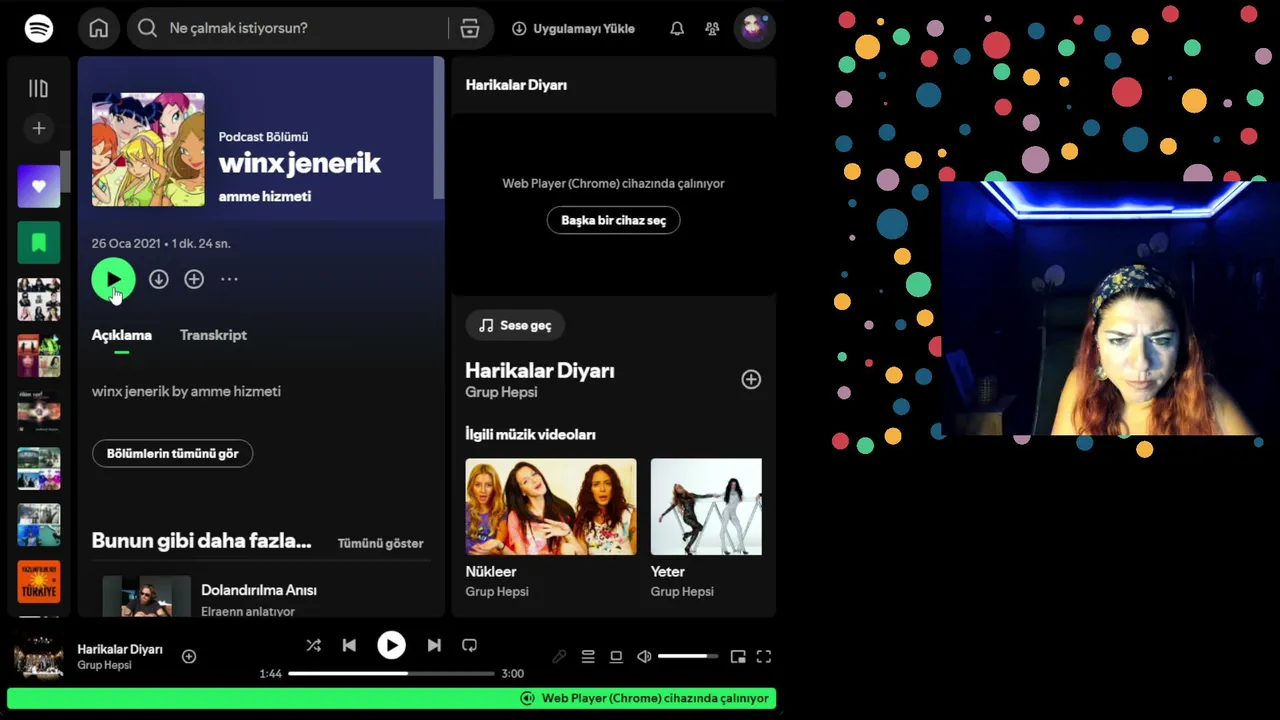Add winx jenerik episode to library
1280x720 pixels.
point(194,279)
